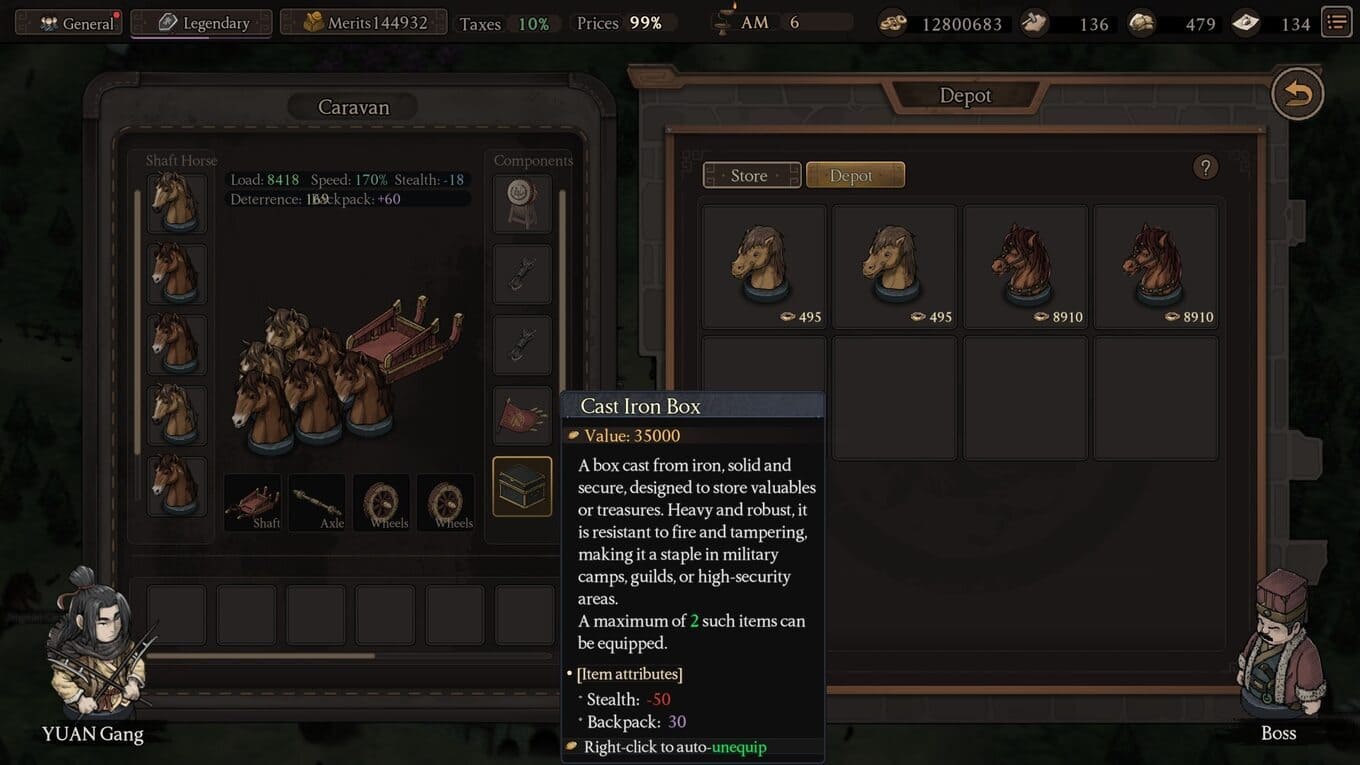Click the top Shaft Horse slot
Viewport: 1360px width, 765px height.
pyautogui.click(x=177, y=204)
